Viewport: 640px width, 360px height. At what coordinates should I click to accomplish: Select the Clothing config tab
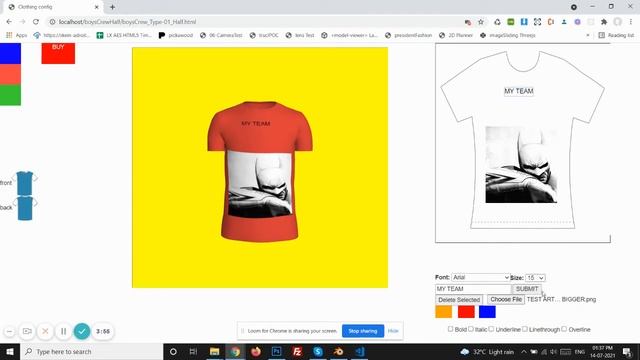[x=53, y=7]
